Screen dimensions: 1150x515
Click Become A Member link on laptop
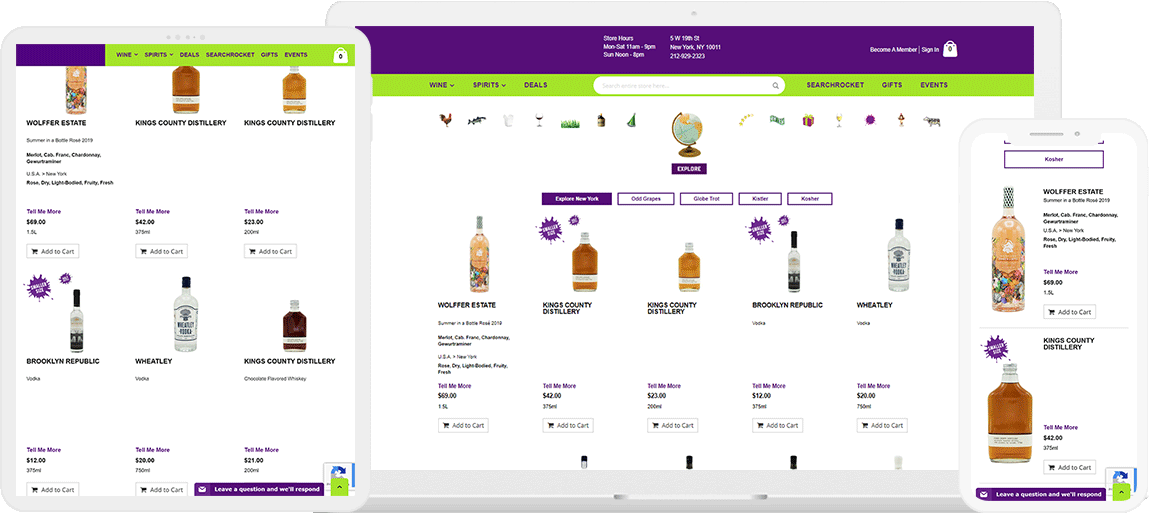pos(893,50)
